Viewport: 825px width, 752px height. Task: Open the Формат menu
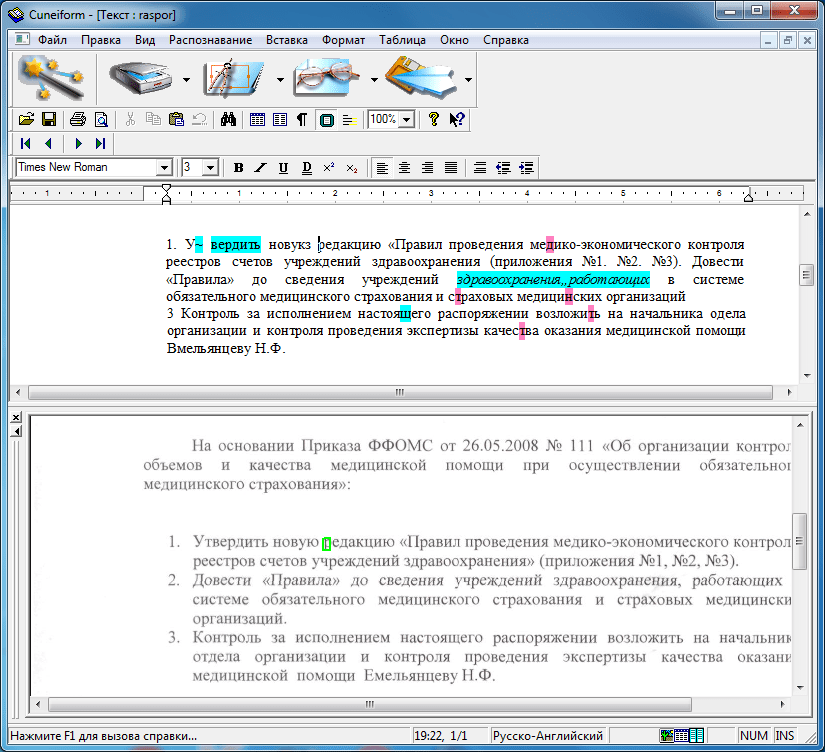(344, 40)
